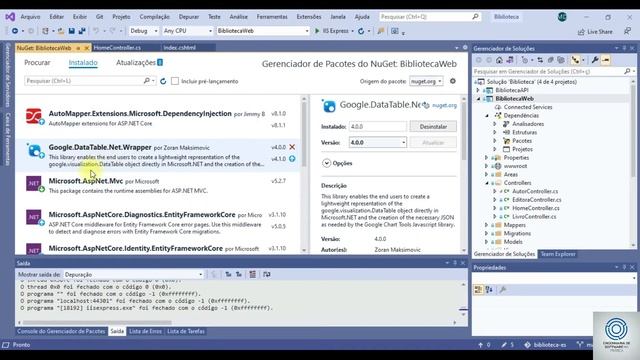This screenshot has height=360, width=640.
Task: Switch to the Procurar tab
Action: click(x=37, y=62)
